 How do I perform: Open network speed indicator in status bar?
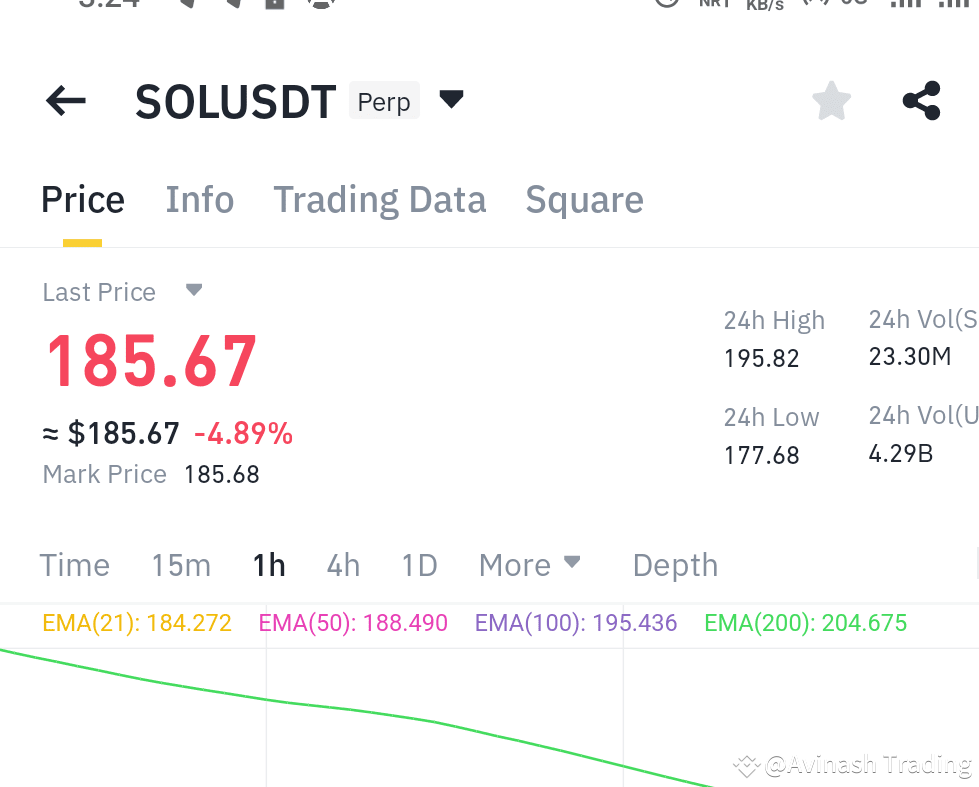click(765, 6)
